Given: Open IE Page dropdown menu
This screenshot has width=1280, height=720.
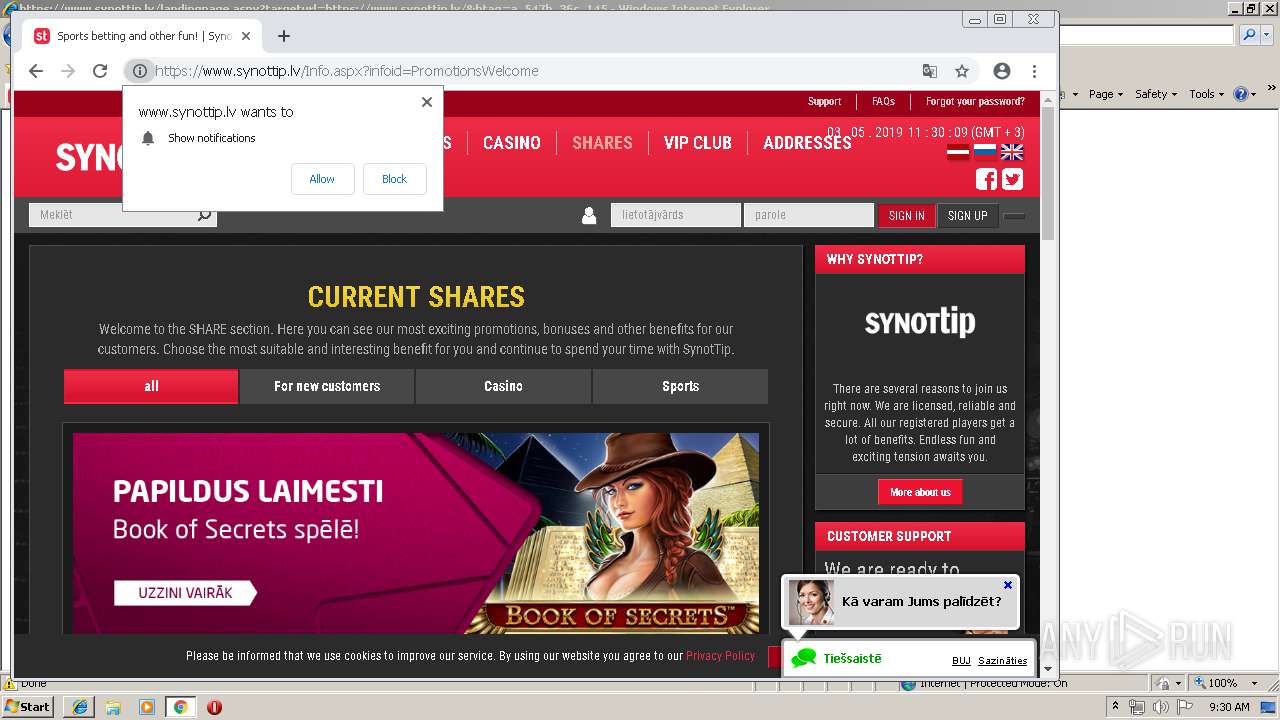Looking at the screenshot, I should coord(1105,94).
